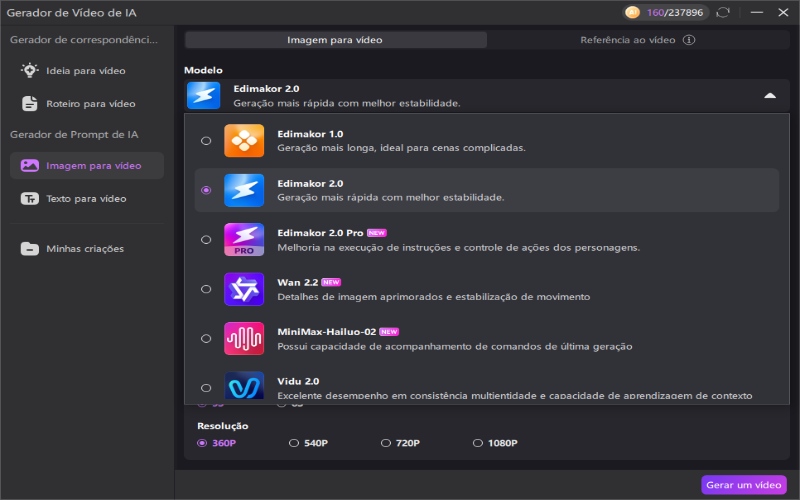800x500 pixels.
Task: Click the Vidu 2.0 model icon
Action: (x=244, y=386)
